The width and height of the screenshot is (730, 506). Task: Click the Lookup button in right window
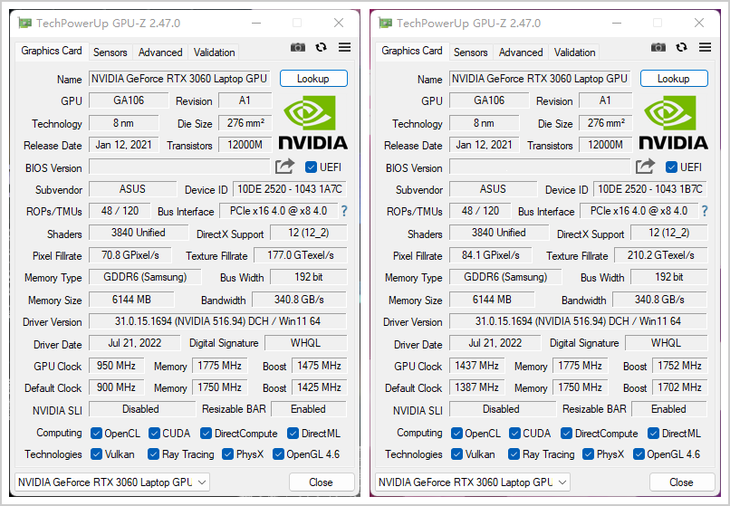(x=674, y=79)
